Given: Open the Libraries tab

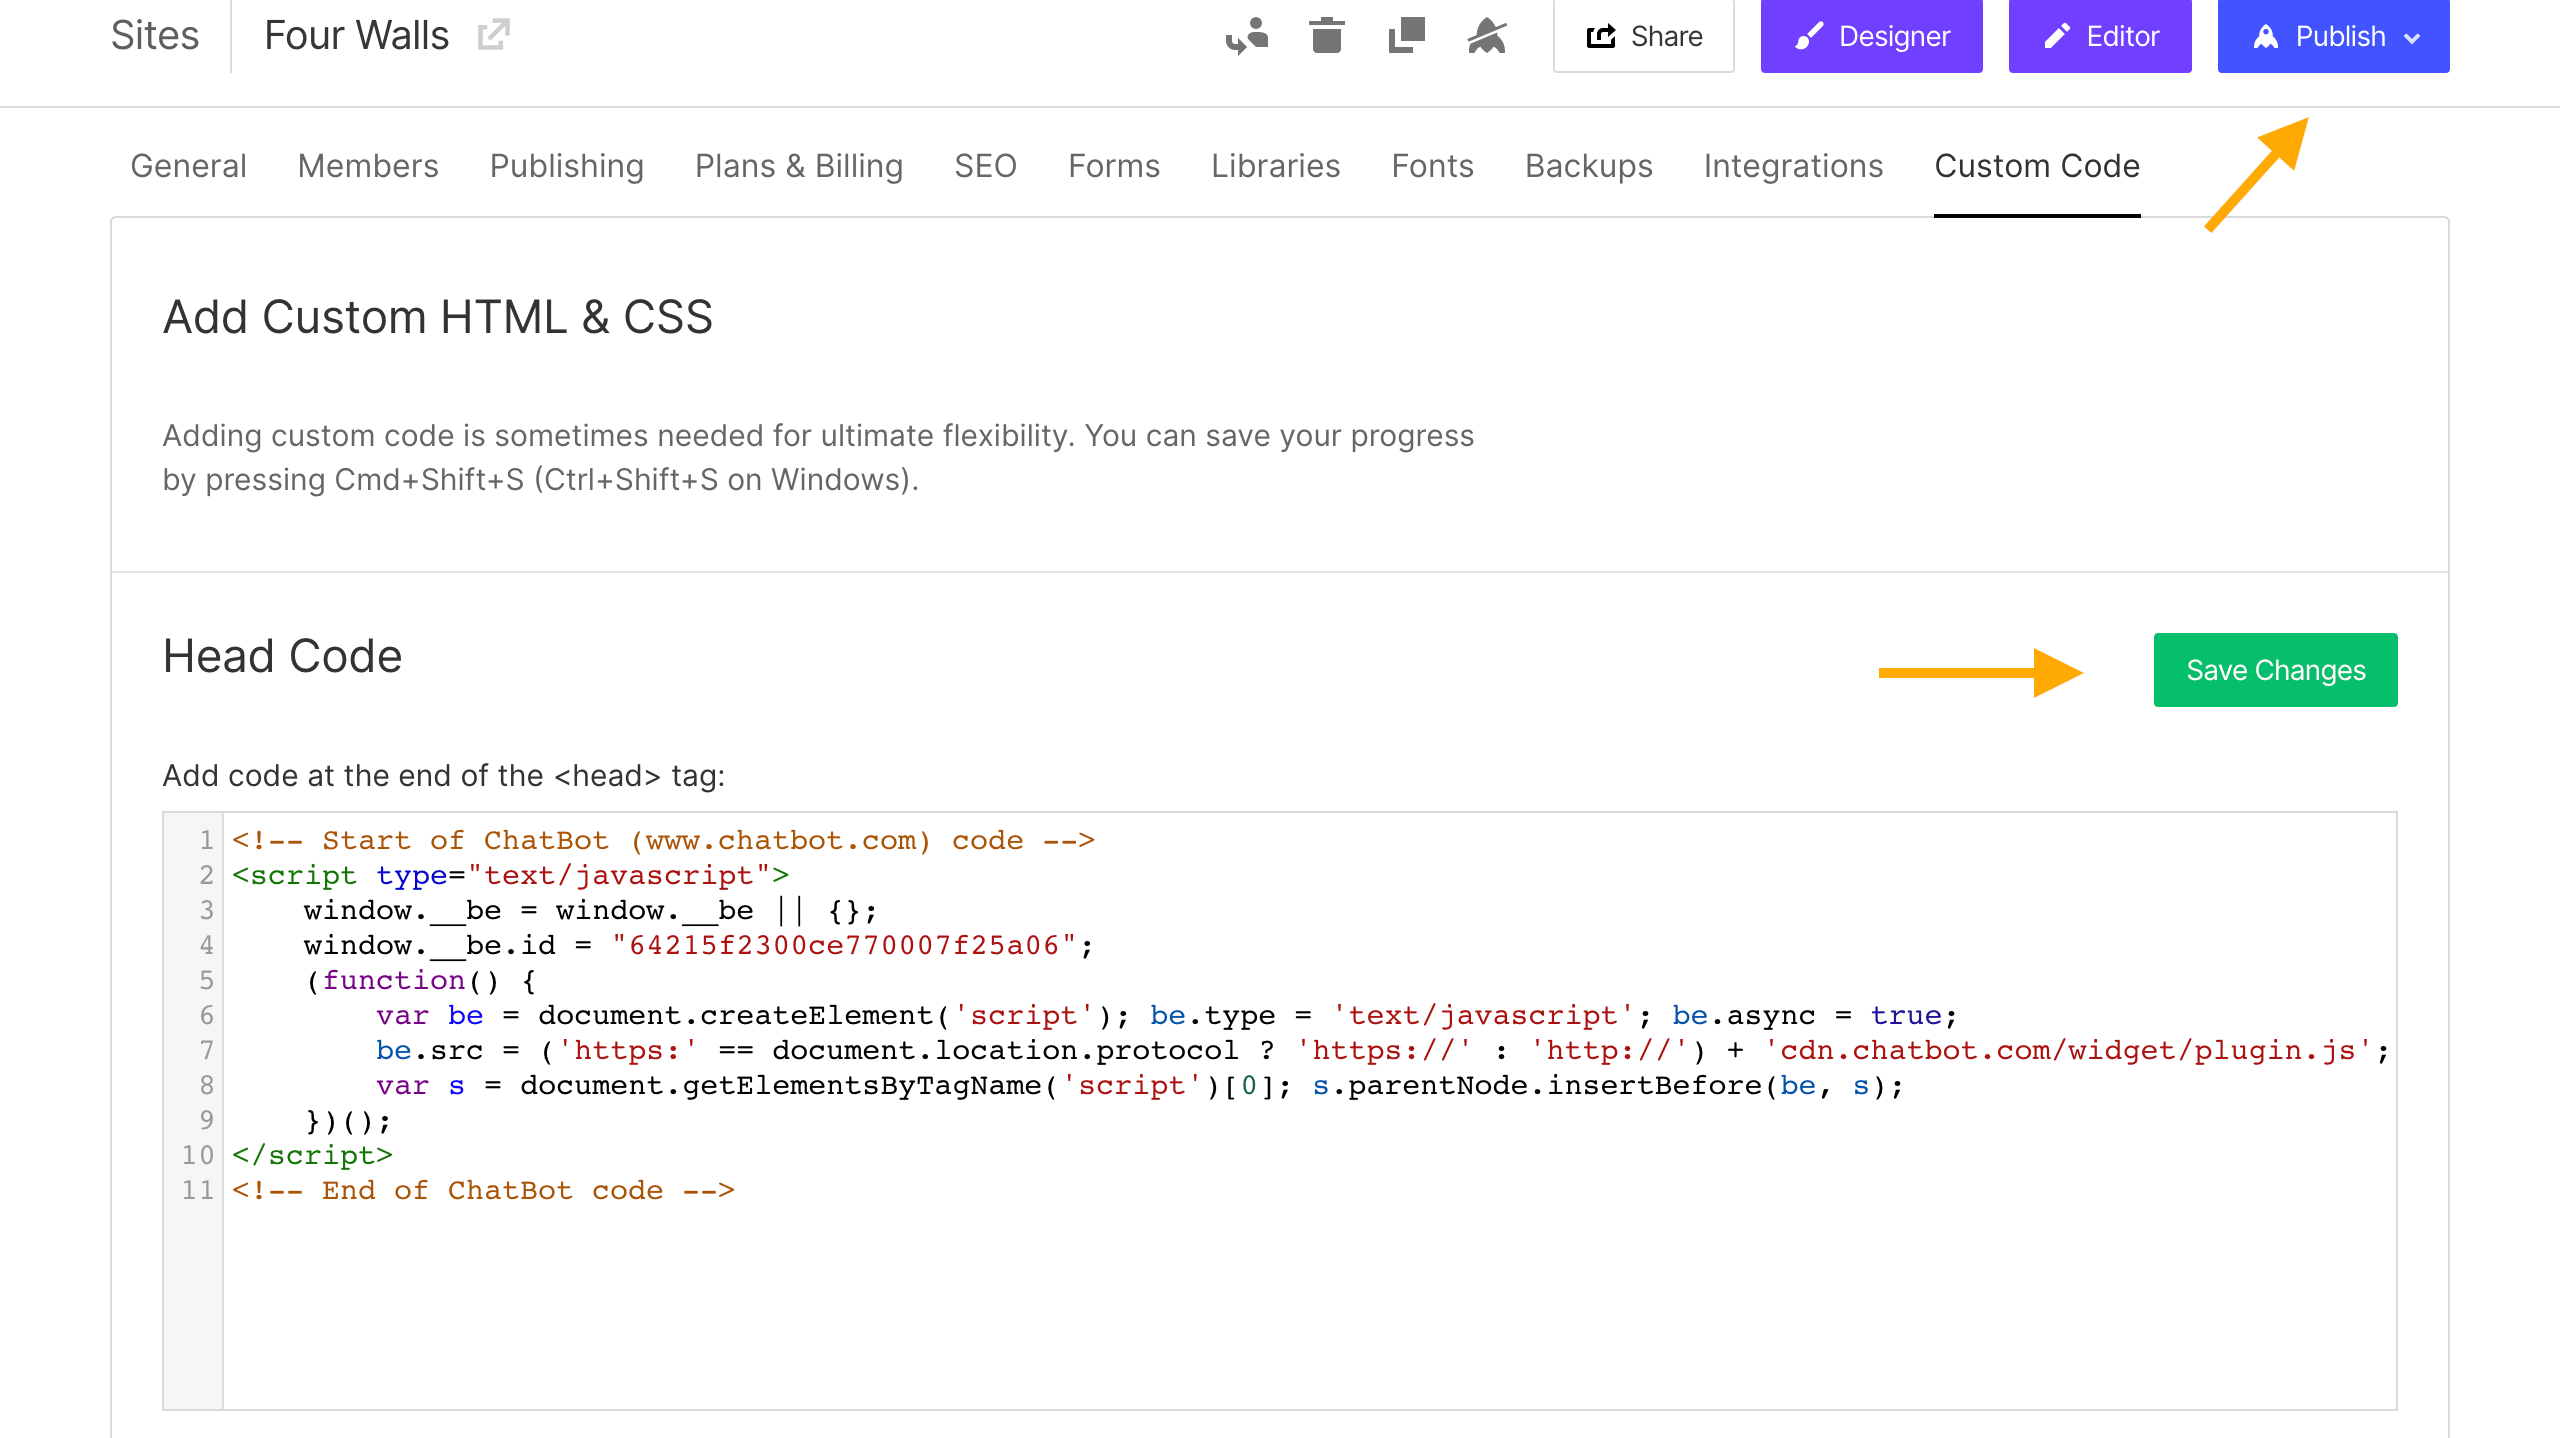Looking at the screenshot, I should (x=1275, y=166).
